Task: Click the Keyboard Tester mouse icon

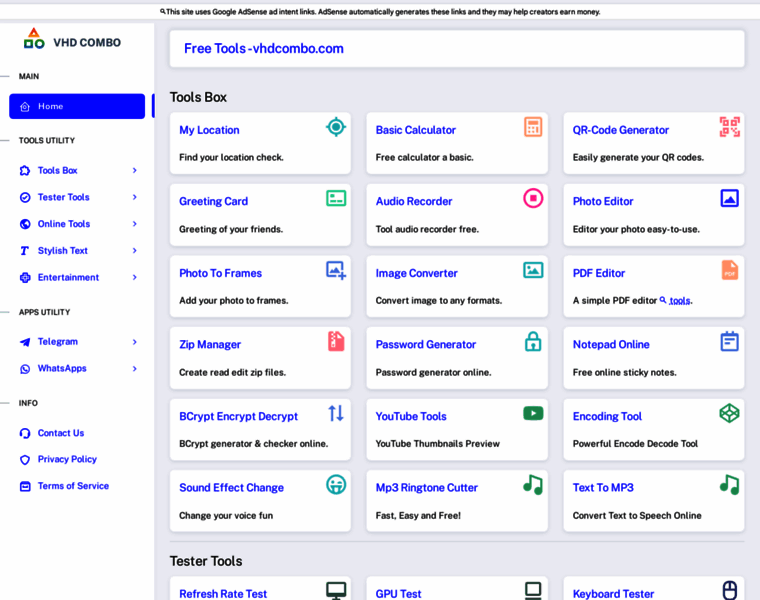Action: click(729, 590)
